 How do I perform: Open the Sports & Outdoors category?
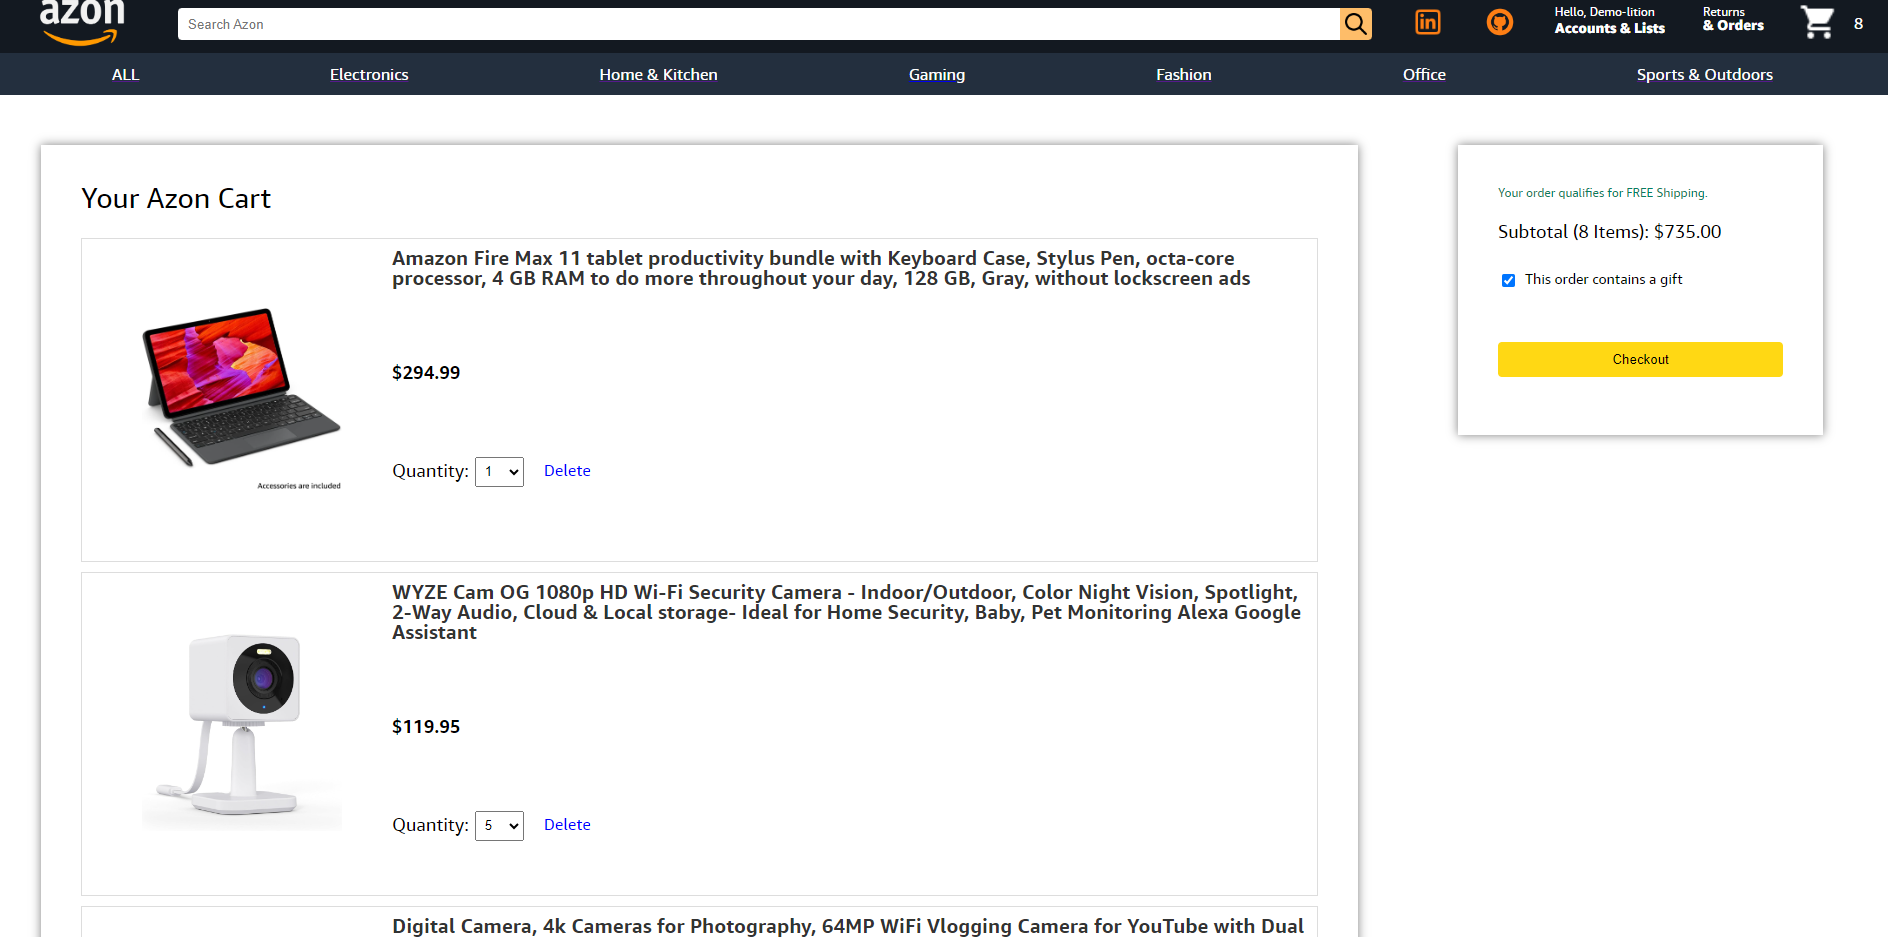click(x=1704, y=75)
